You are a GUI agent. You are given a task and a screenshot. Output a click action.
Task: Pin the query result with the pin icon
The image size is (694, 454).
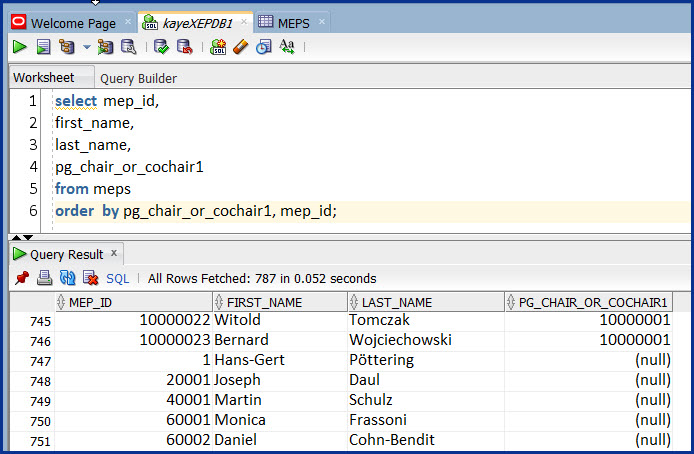click(22, 278)
